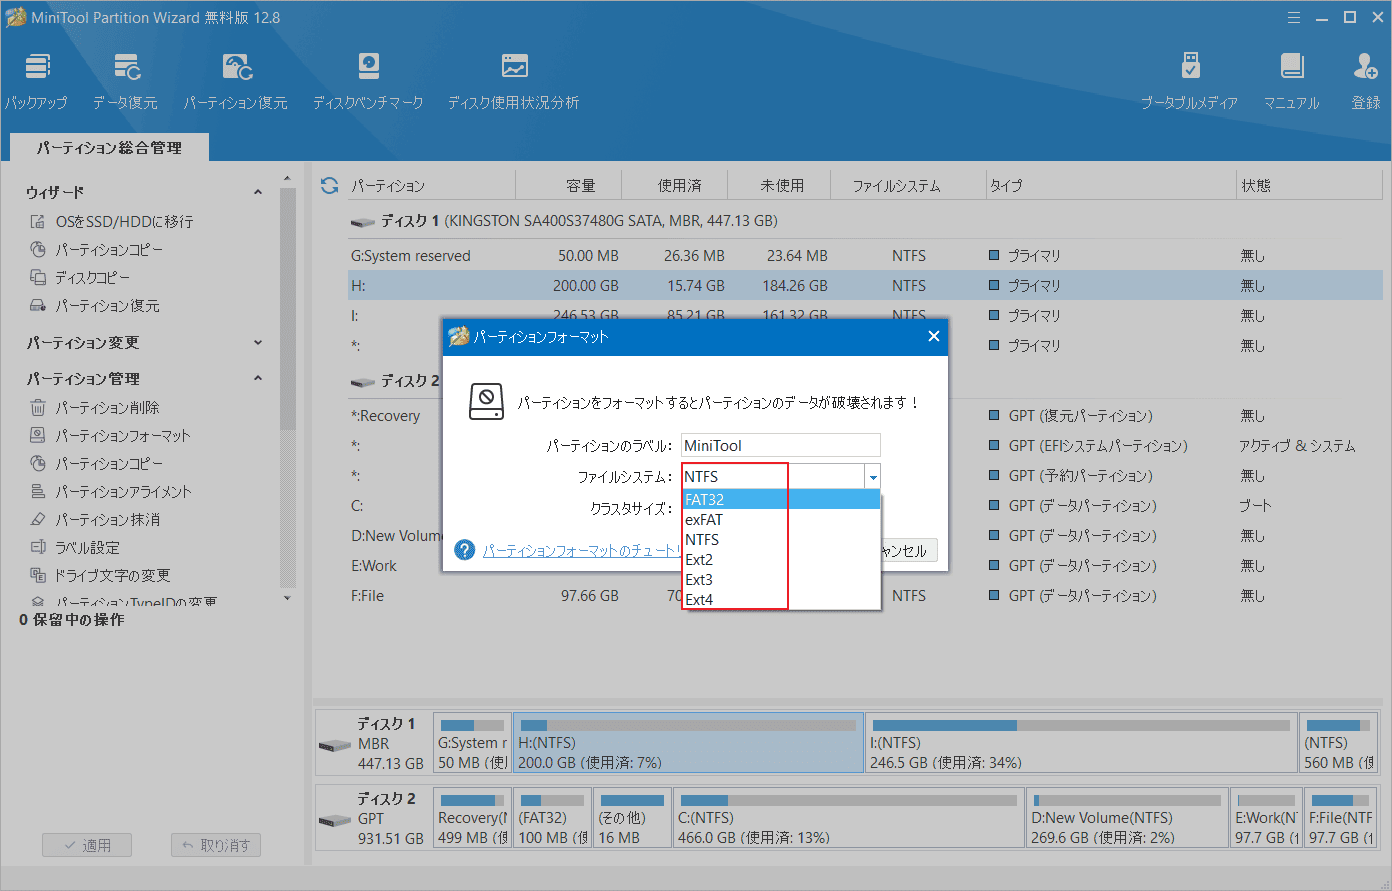Choose パーティションコピー under ウィザード
The width and height of the screenshot is (1392, 891).
coord(96,249)
